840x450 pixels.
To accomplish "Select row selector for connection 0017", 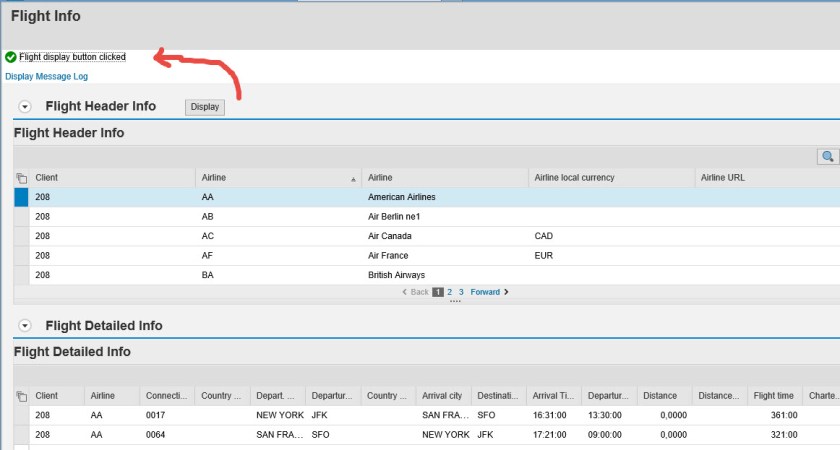I will pos(21,415).
